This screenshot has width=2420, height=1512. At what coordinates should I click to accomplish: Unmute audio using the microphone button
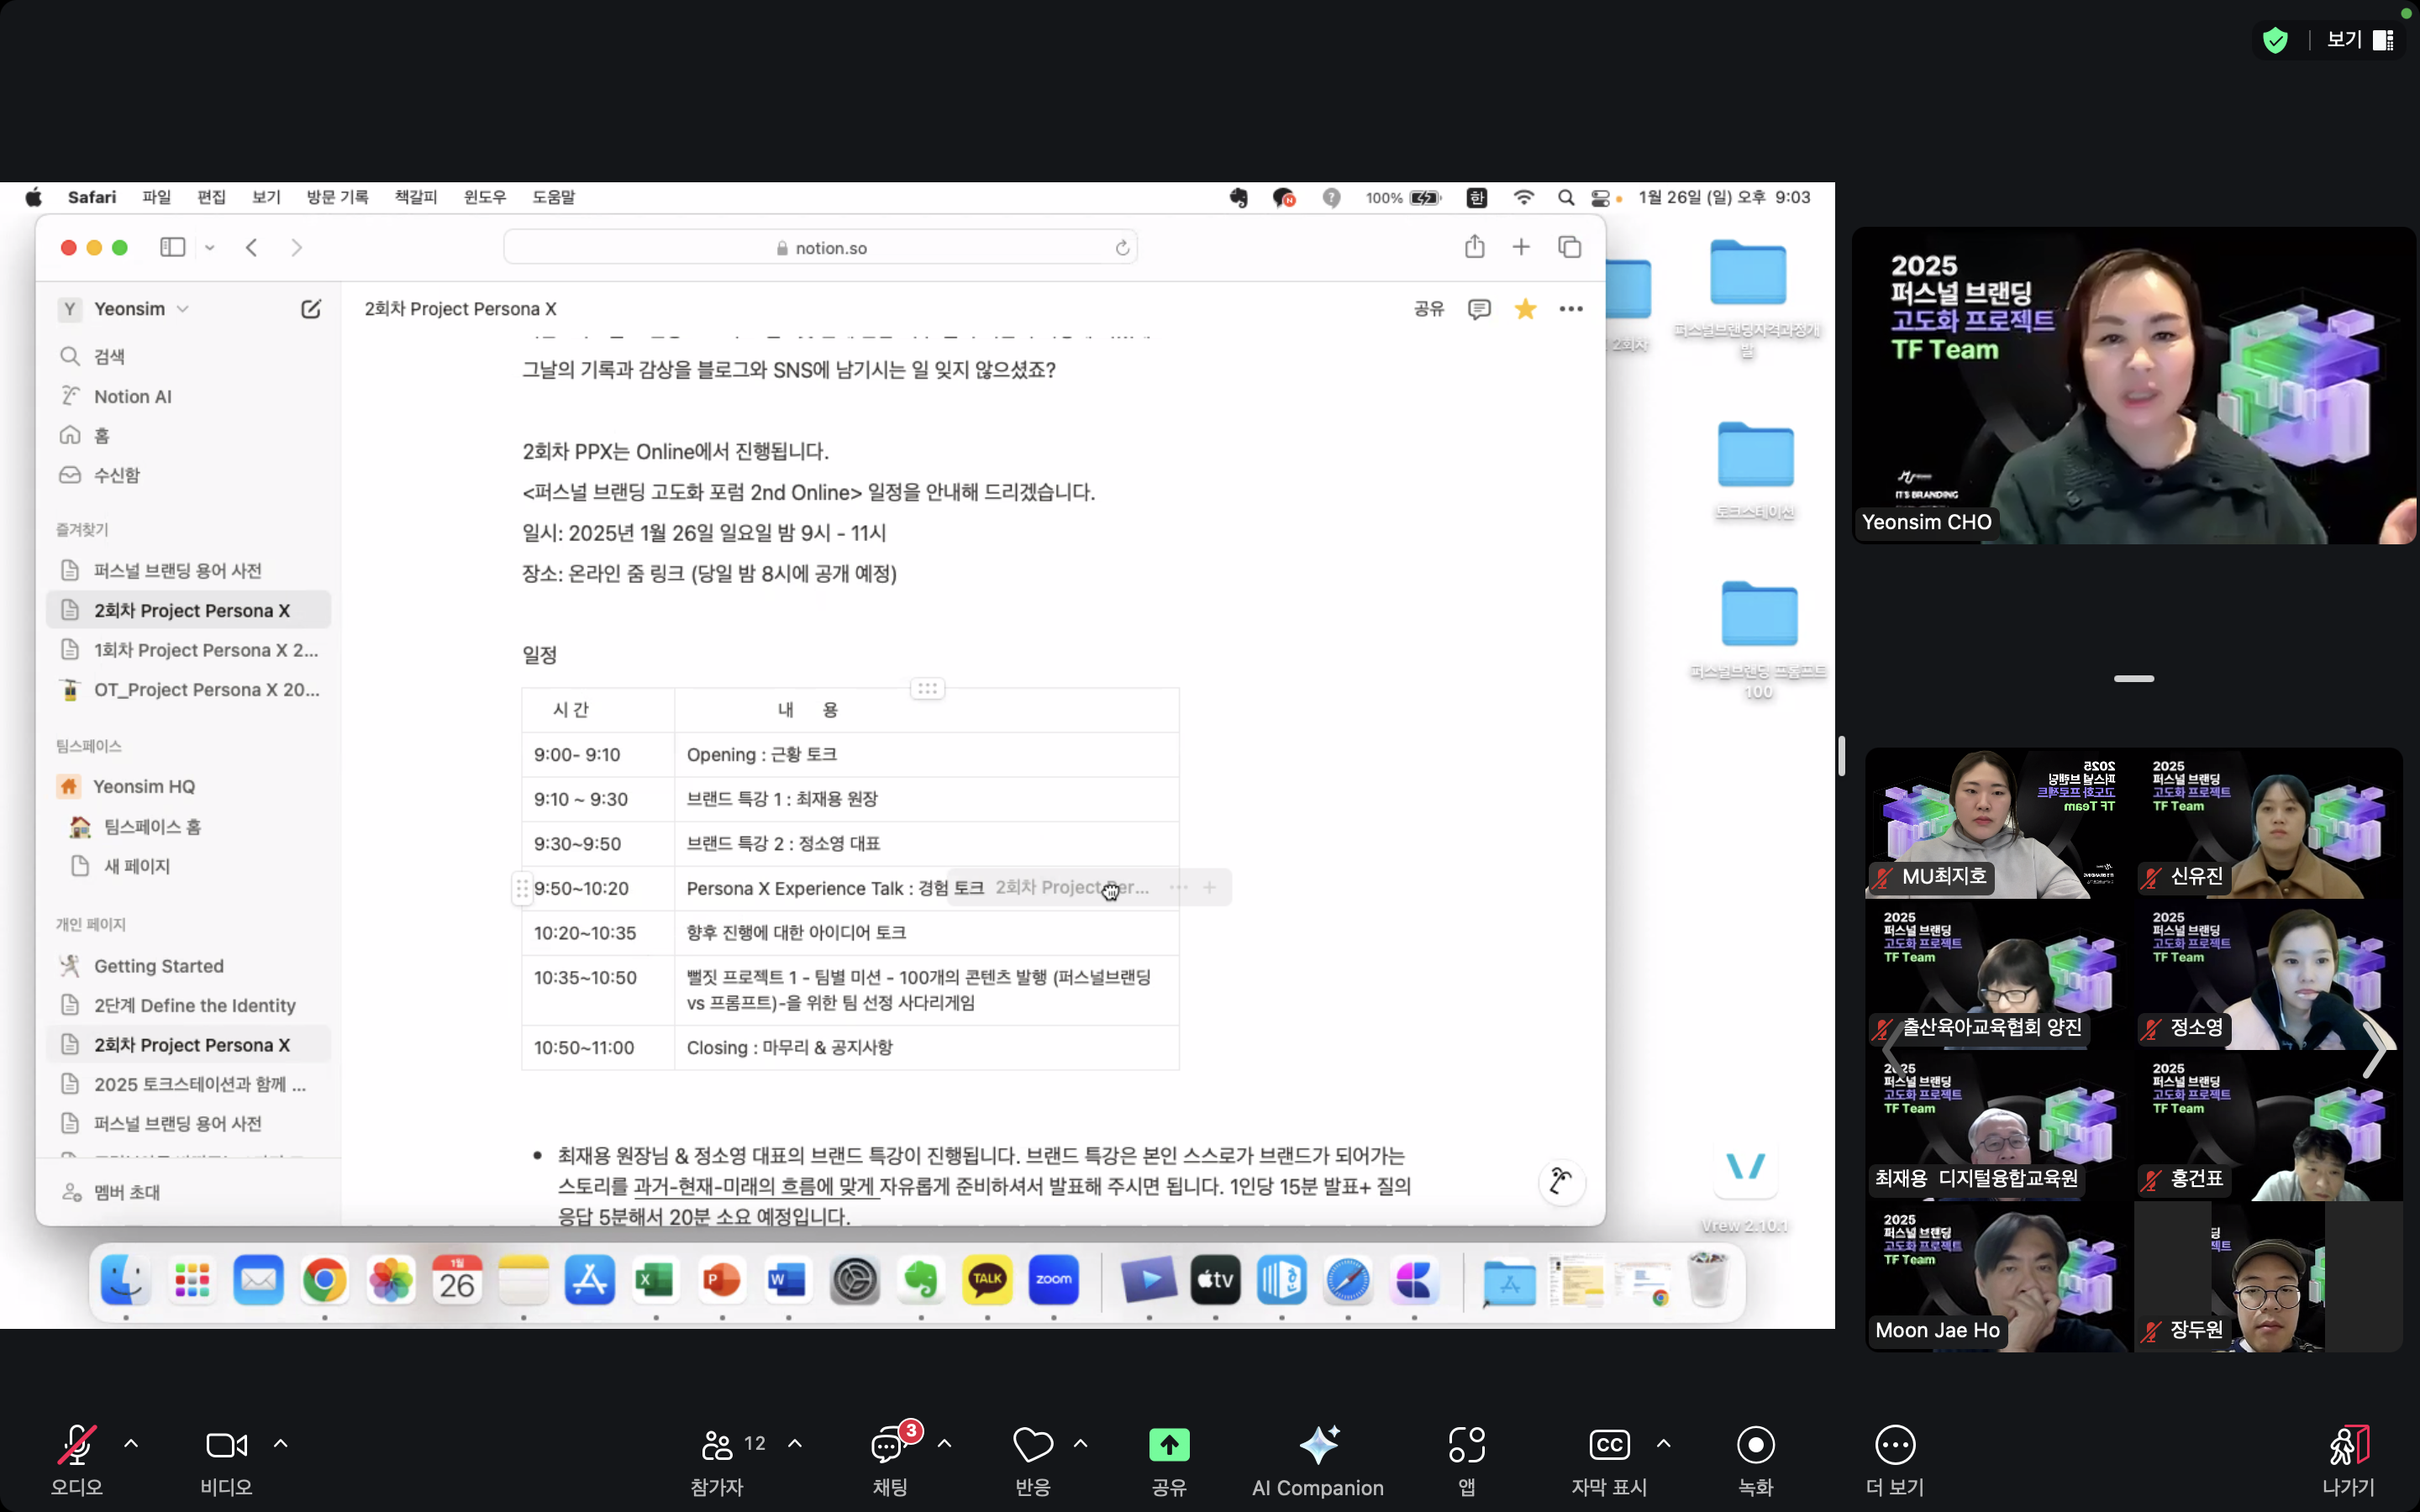[77, 1445]
